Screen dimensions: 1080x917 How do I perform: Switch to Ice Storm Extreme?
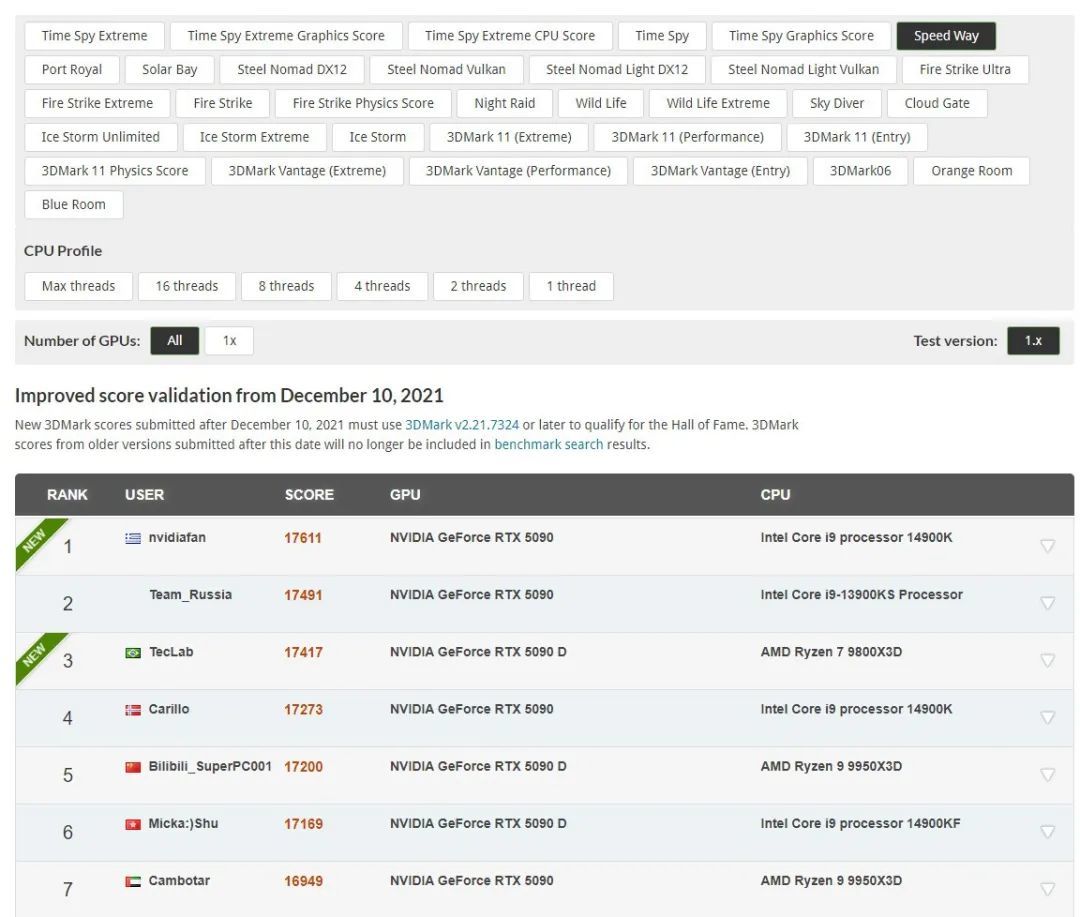coord(254,137)
